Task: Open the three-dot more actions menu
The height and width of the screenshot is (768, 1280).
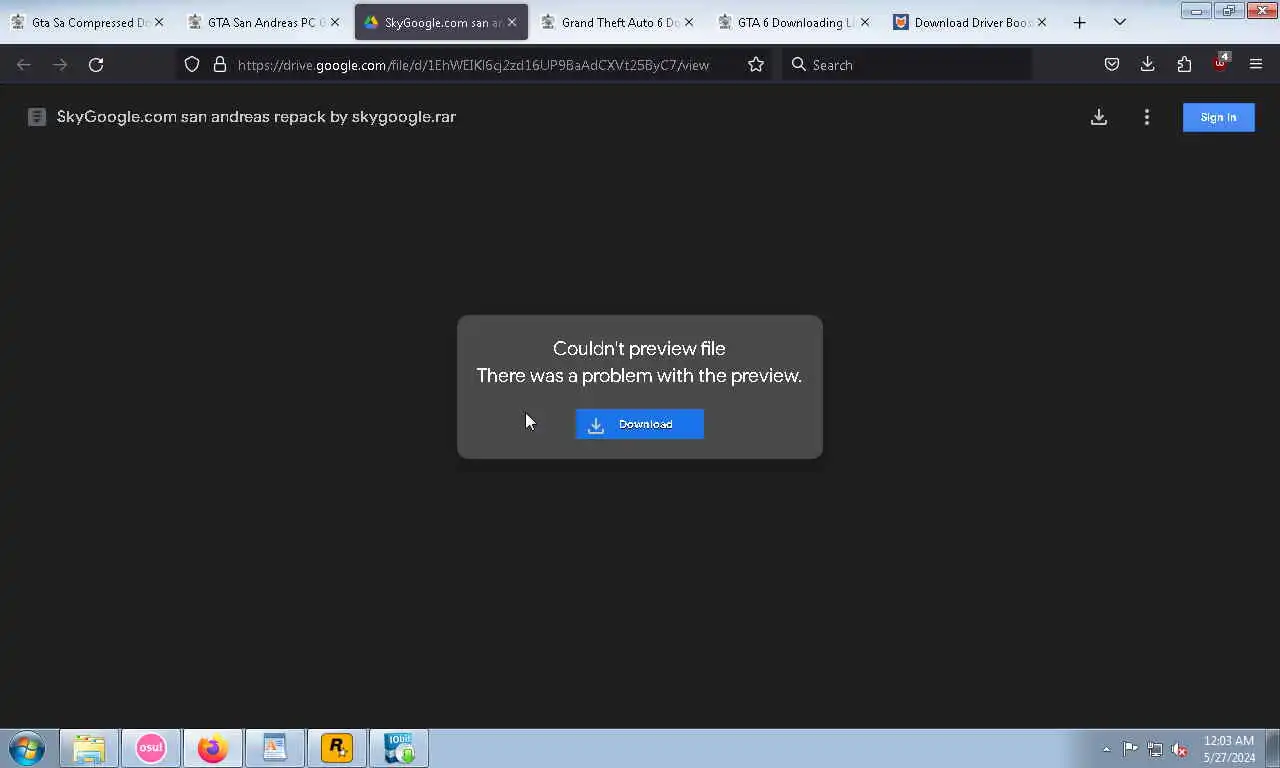Action: coord(1147,117)
